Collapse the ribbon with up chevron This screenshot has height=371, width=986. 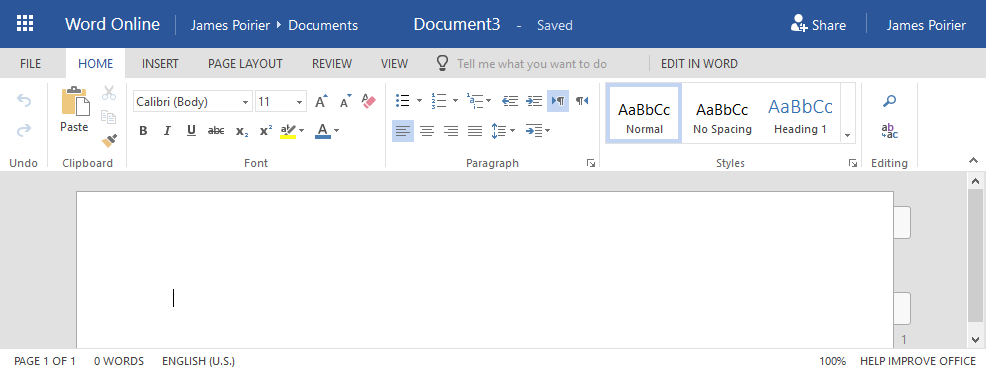(973, 160)
